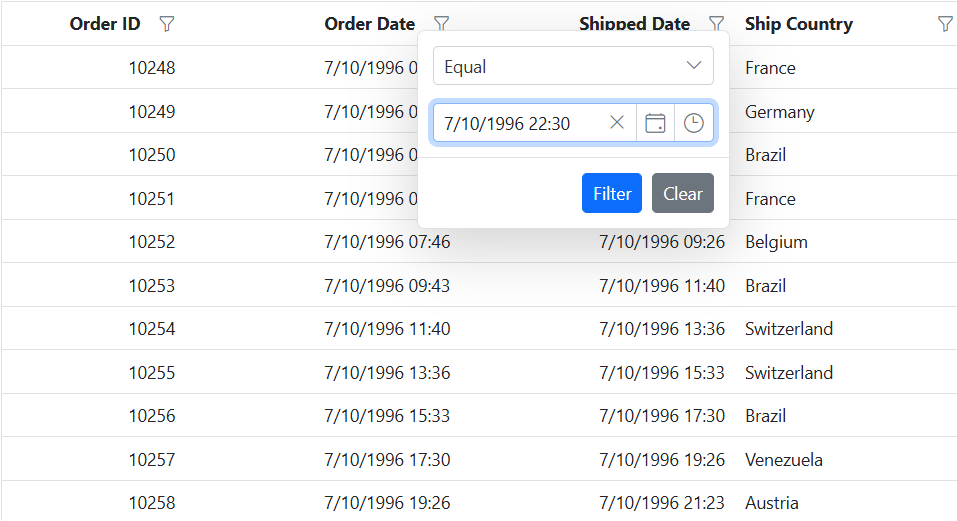Select the Austria ship country cell
This screenshot has width=957, height=521.
point(772,503)
